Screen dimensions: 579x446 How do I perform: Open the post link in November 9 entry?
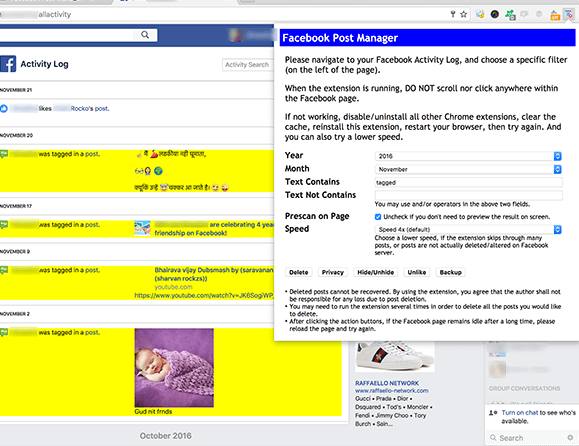tap(92, 270)
